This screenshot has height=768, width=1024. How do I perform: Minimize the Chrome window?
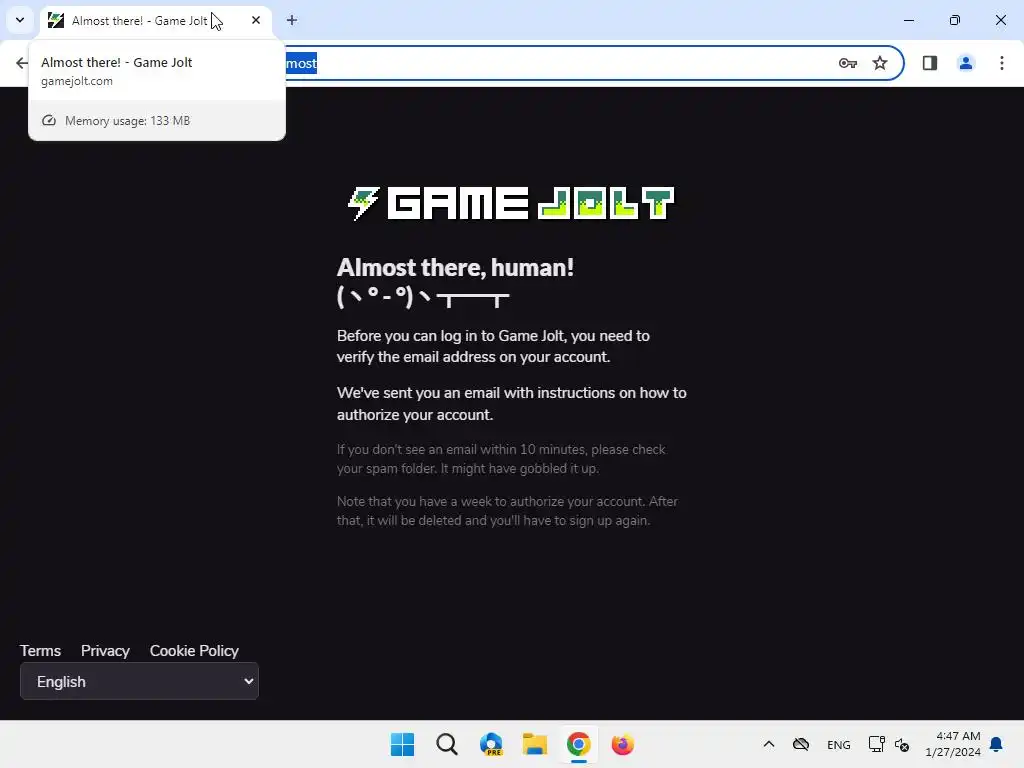click(908, 20)
